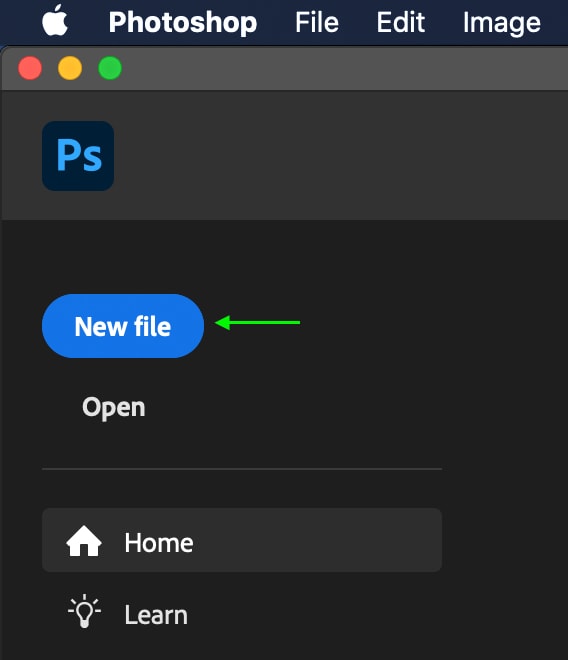Create a document with New file button
This screenshot has height=660, width=568.
[x=123, y=326]
